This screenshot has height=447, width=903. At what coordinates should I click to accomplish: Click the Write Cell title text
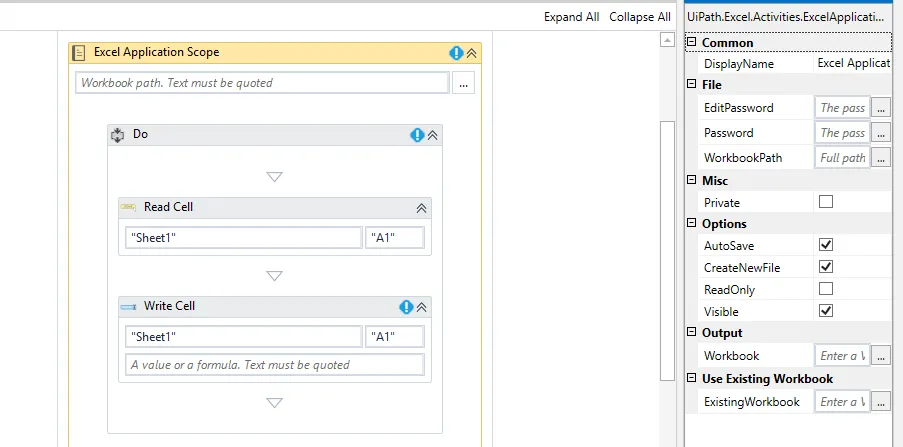169,306
